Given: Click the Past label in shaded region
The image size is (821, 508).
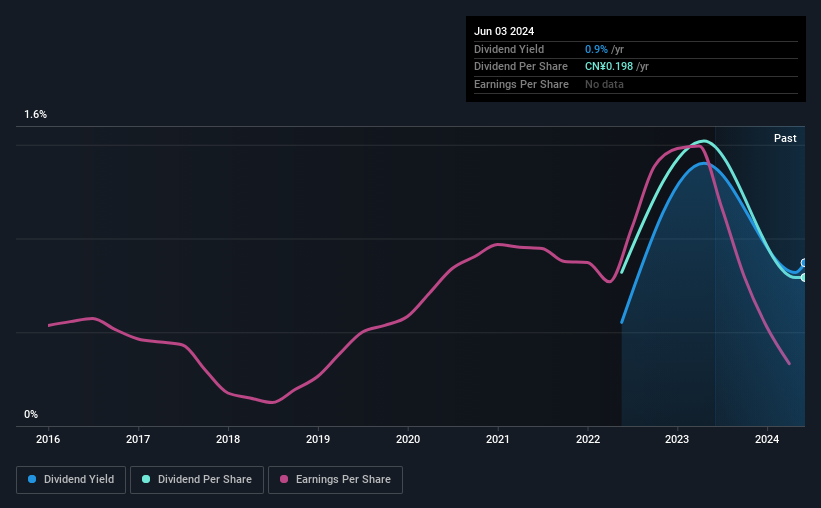Looking at the screenshot, I should pyautogui.click(x=785, y=138).
